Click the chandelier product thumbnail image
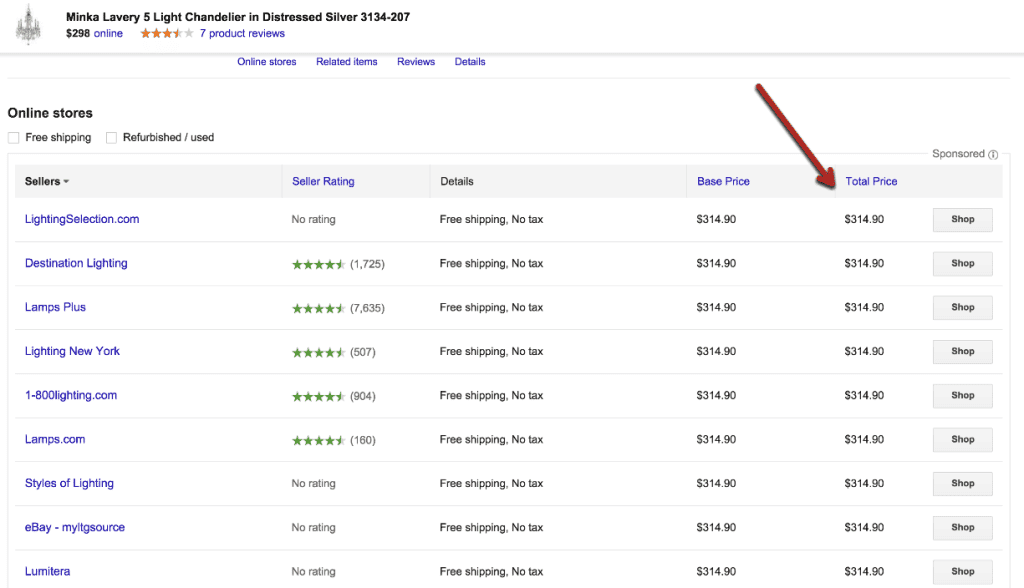The width and height of the screenshot is (1024, 588). coord(28,25)
